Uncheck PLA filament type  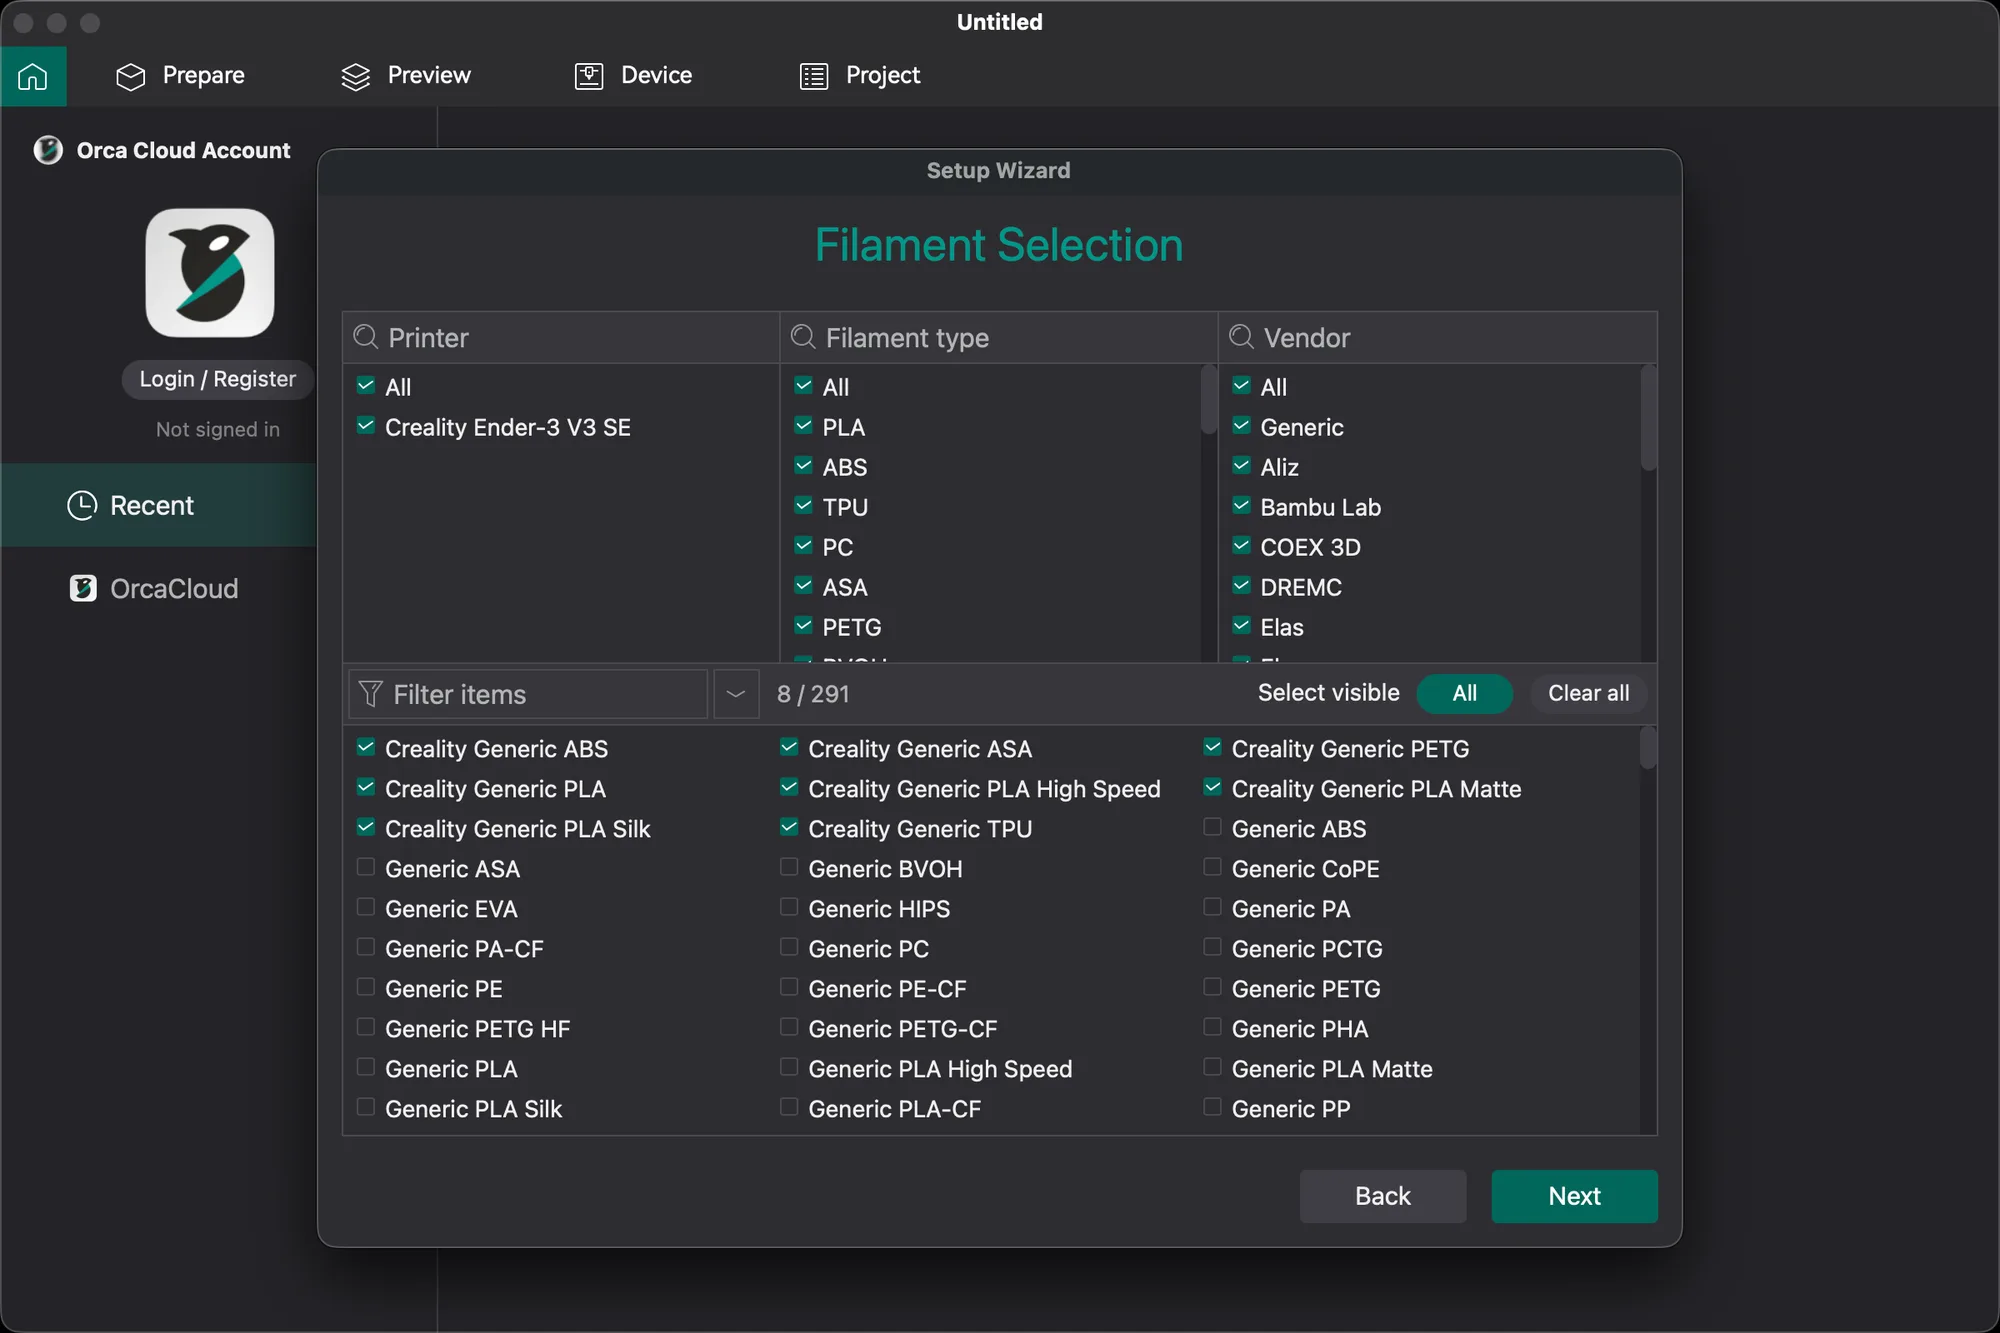pos(803,426)
